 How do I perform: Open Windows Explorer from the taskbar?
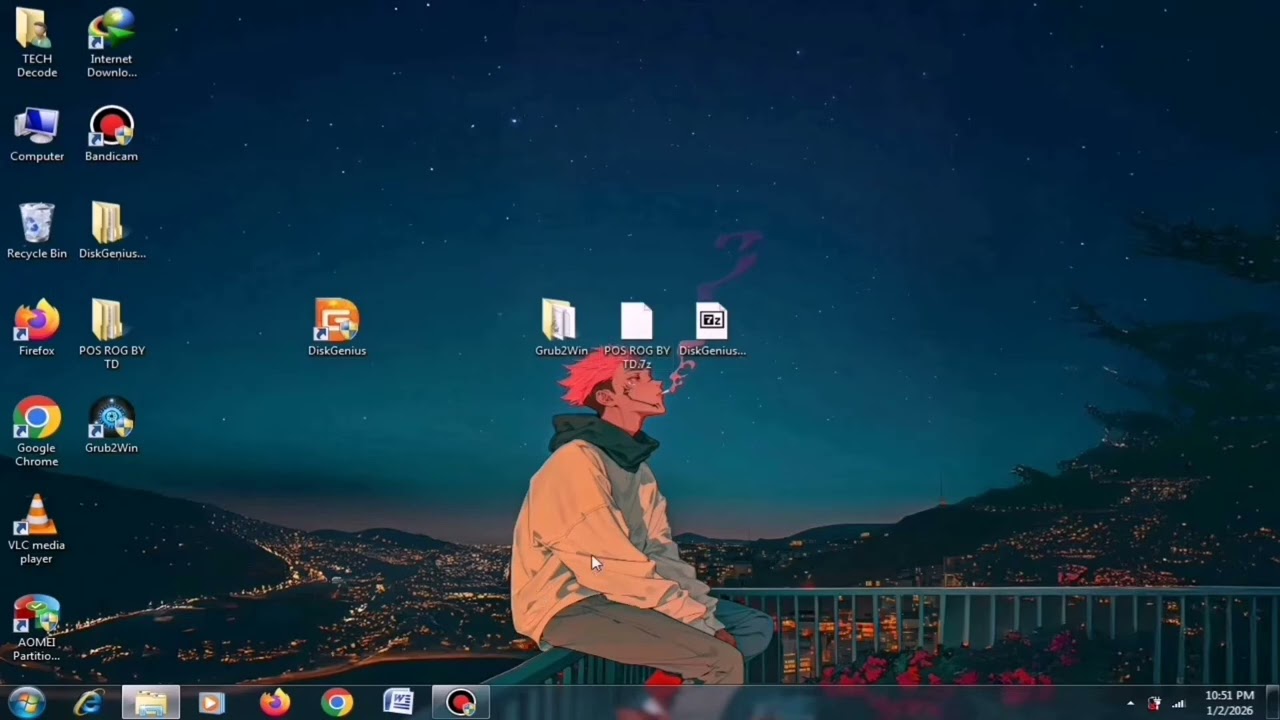[x=151, y=703]
